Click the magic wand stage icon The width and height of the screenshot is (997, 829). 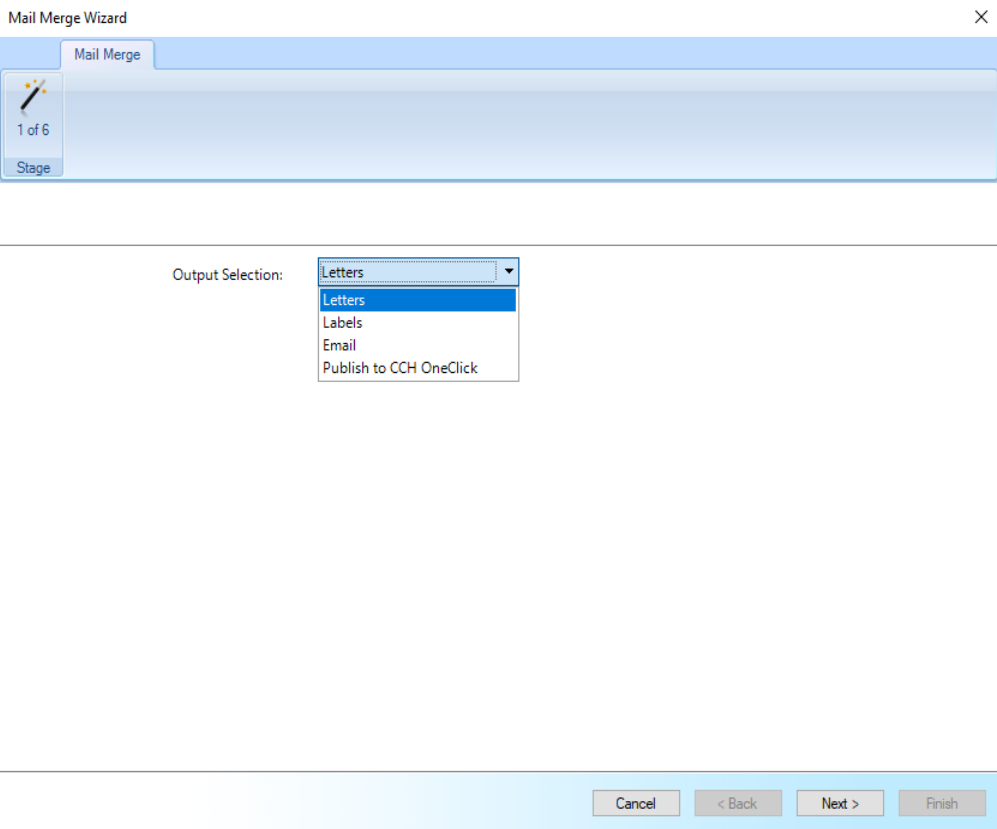[x=33, y=97]
